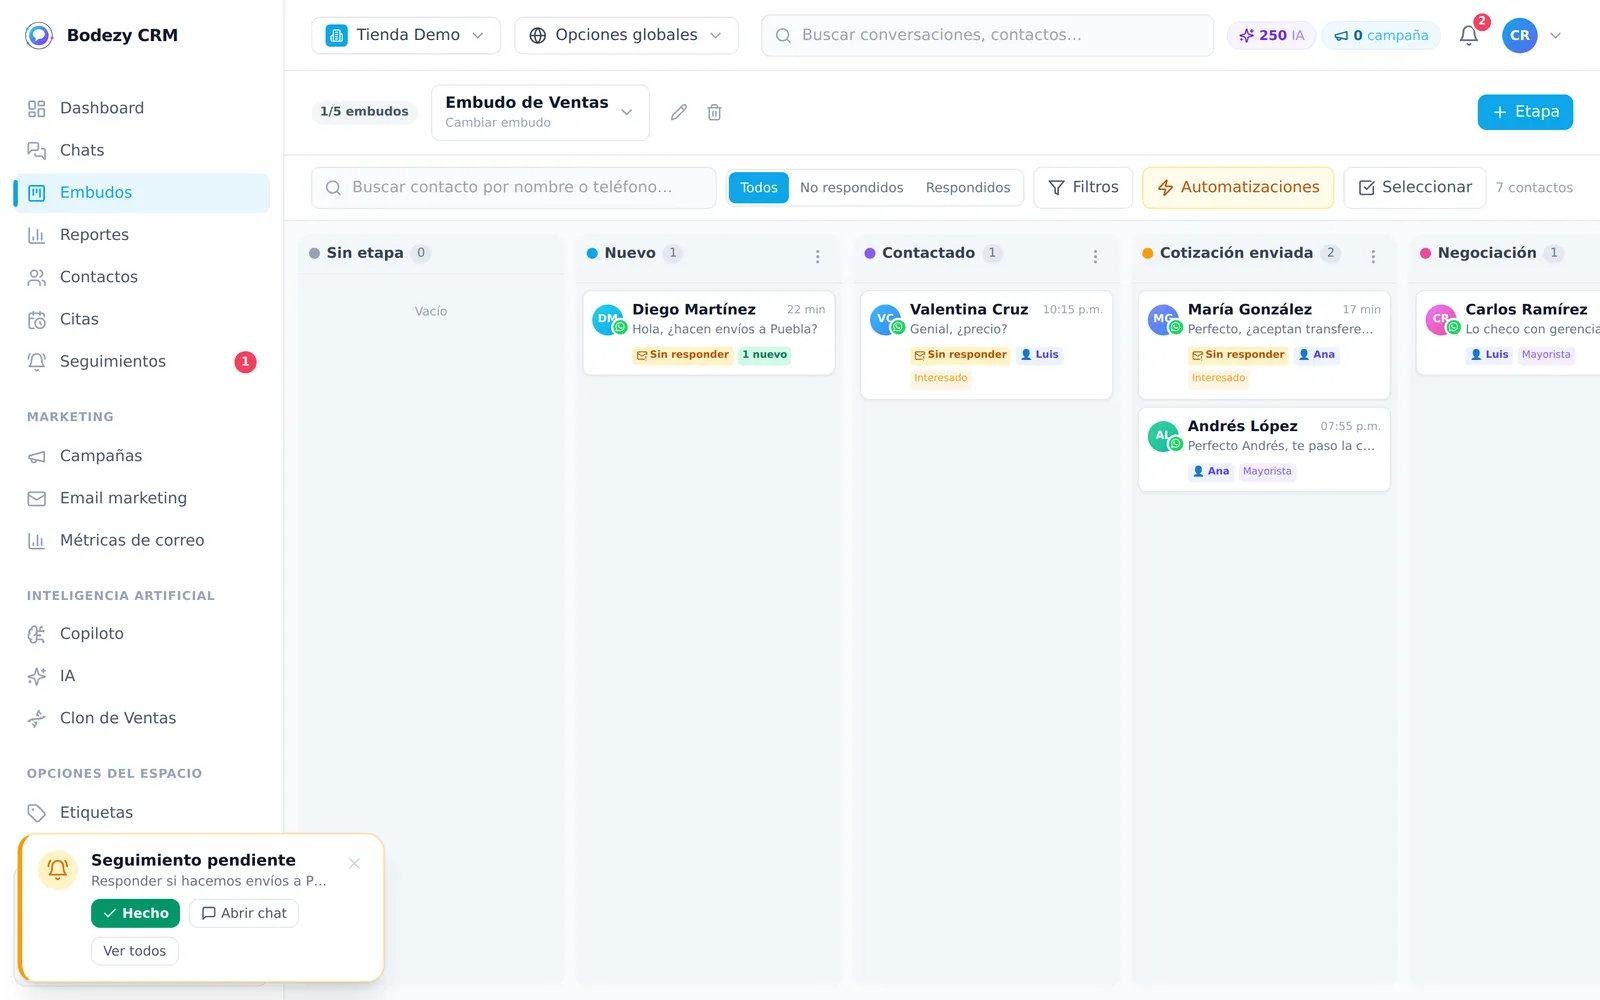
Task: Click Sin responder tag on María's card
Action: click(x=1238, y=355)
